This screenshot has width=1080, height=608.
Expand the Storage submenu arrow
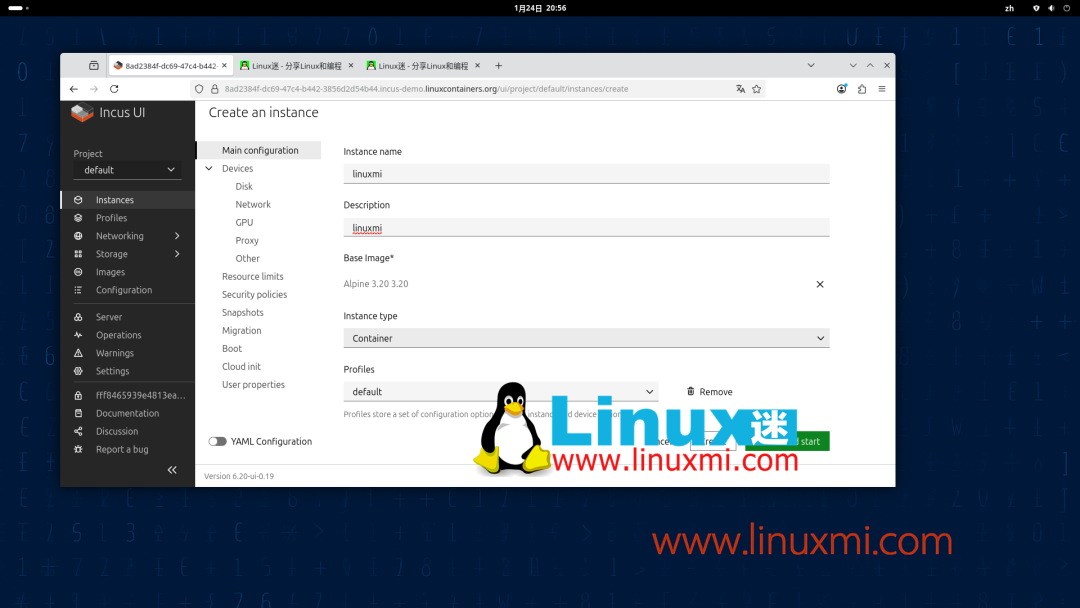tap(178, 254)
